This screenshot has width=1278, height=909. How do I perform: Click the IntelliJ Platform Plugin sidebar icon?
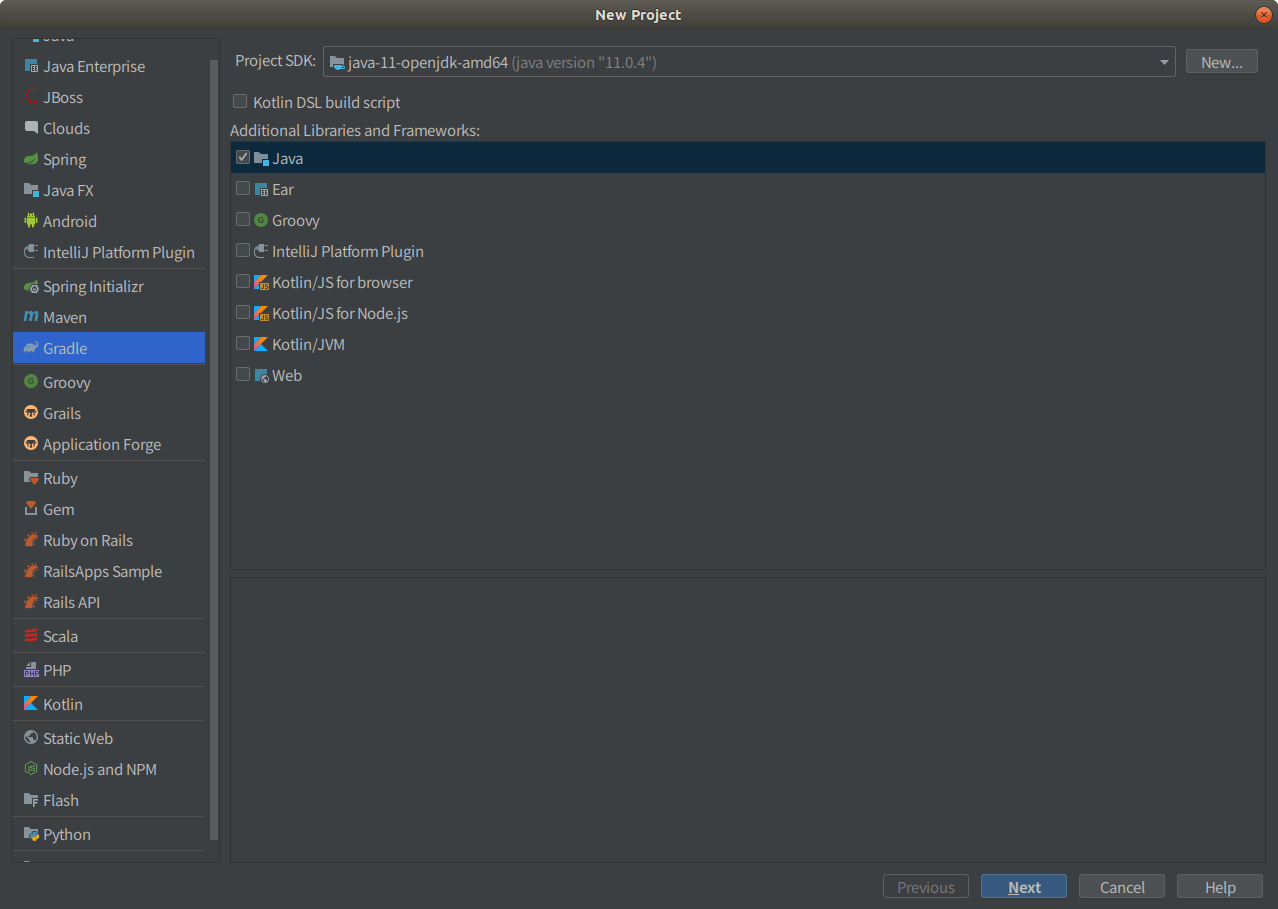(x=31, y=253)
